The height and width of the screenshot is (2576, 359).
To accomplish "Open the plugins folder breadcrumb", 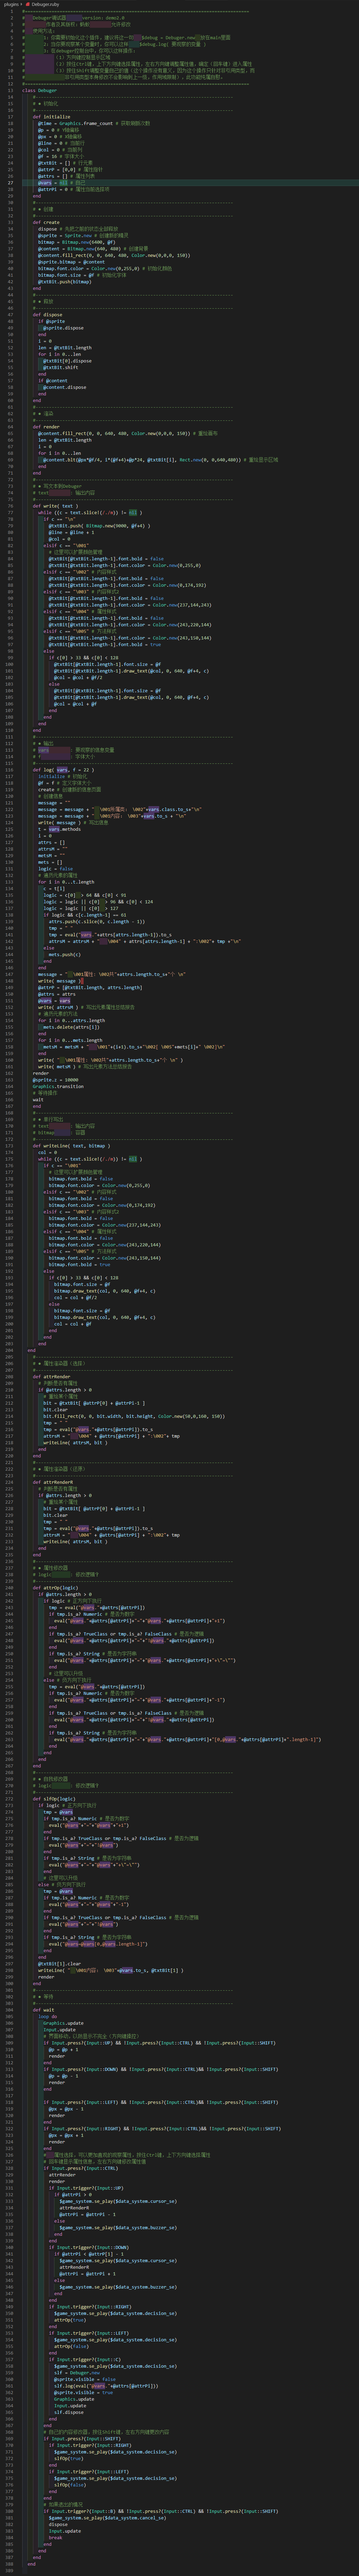I will (x=11, y=4).
